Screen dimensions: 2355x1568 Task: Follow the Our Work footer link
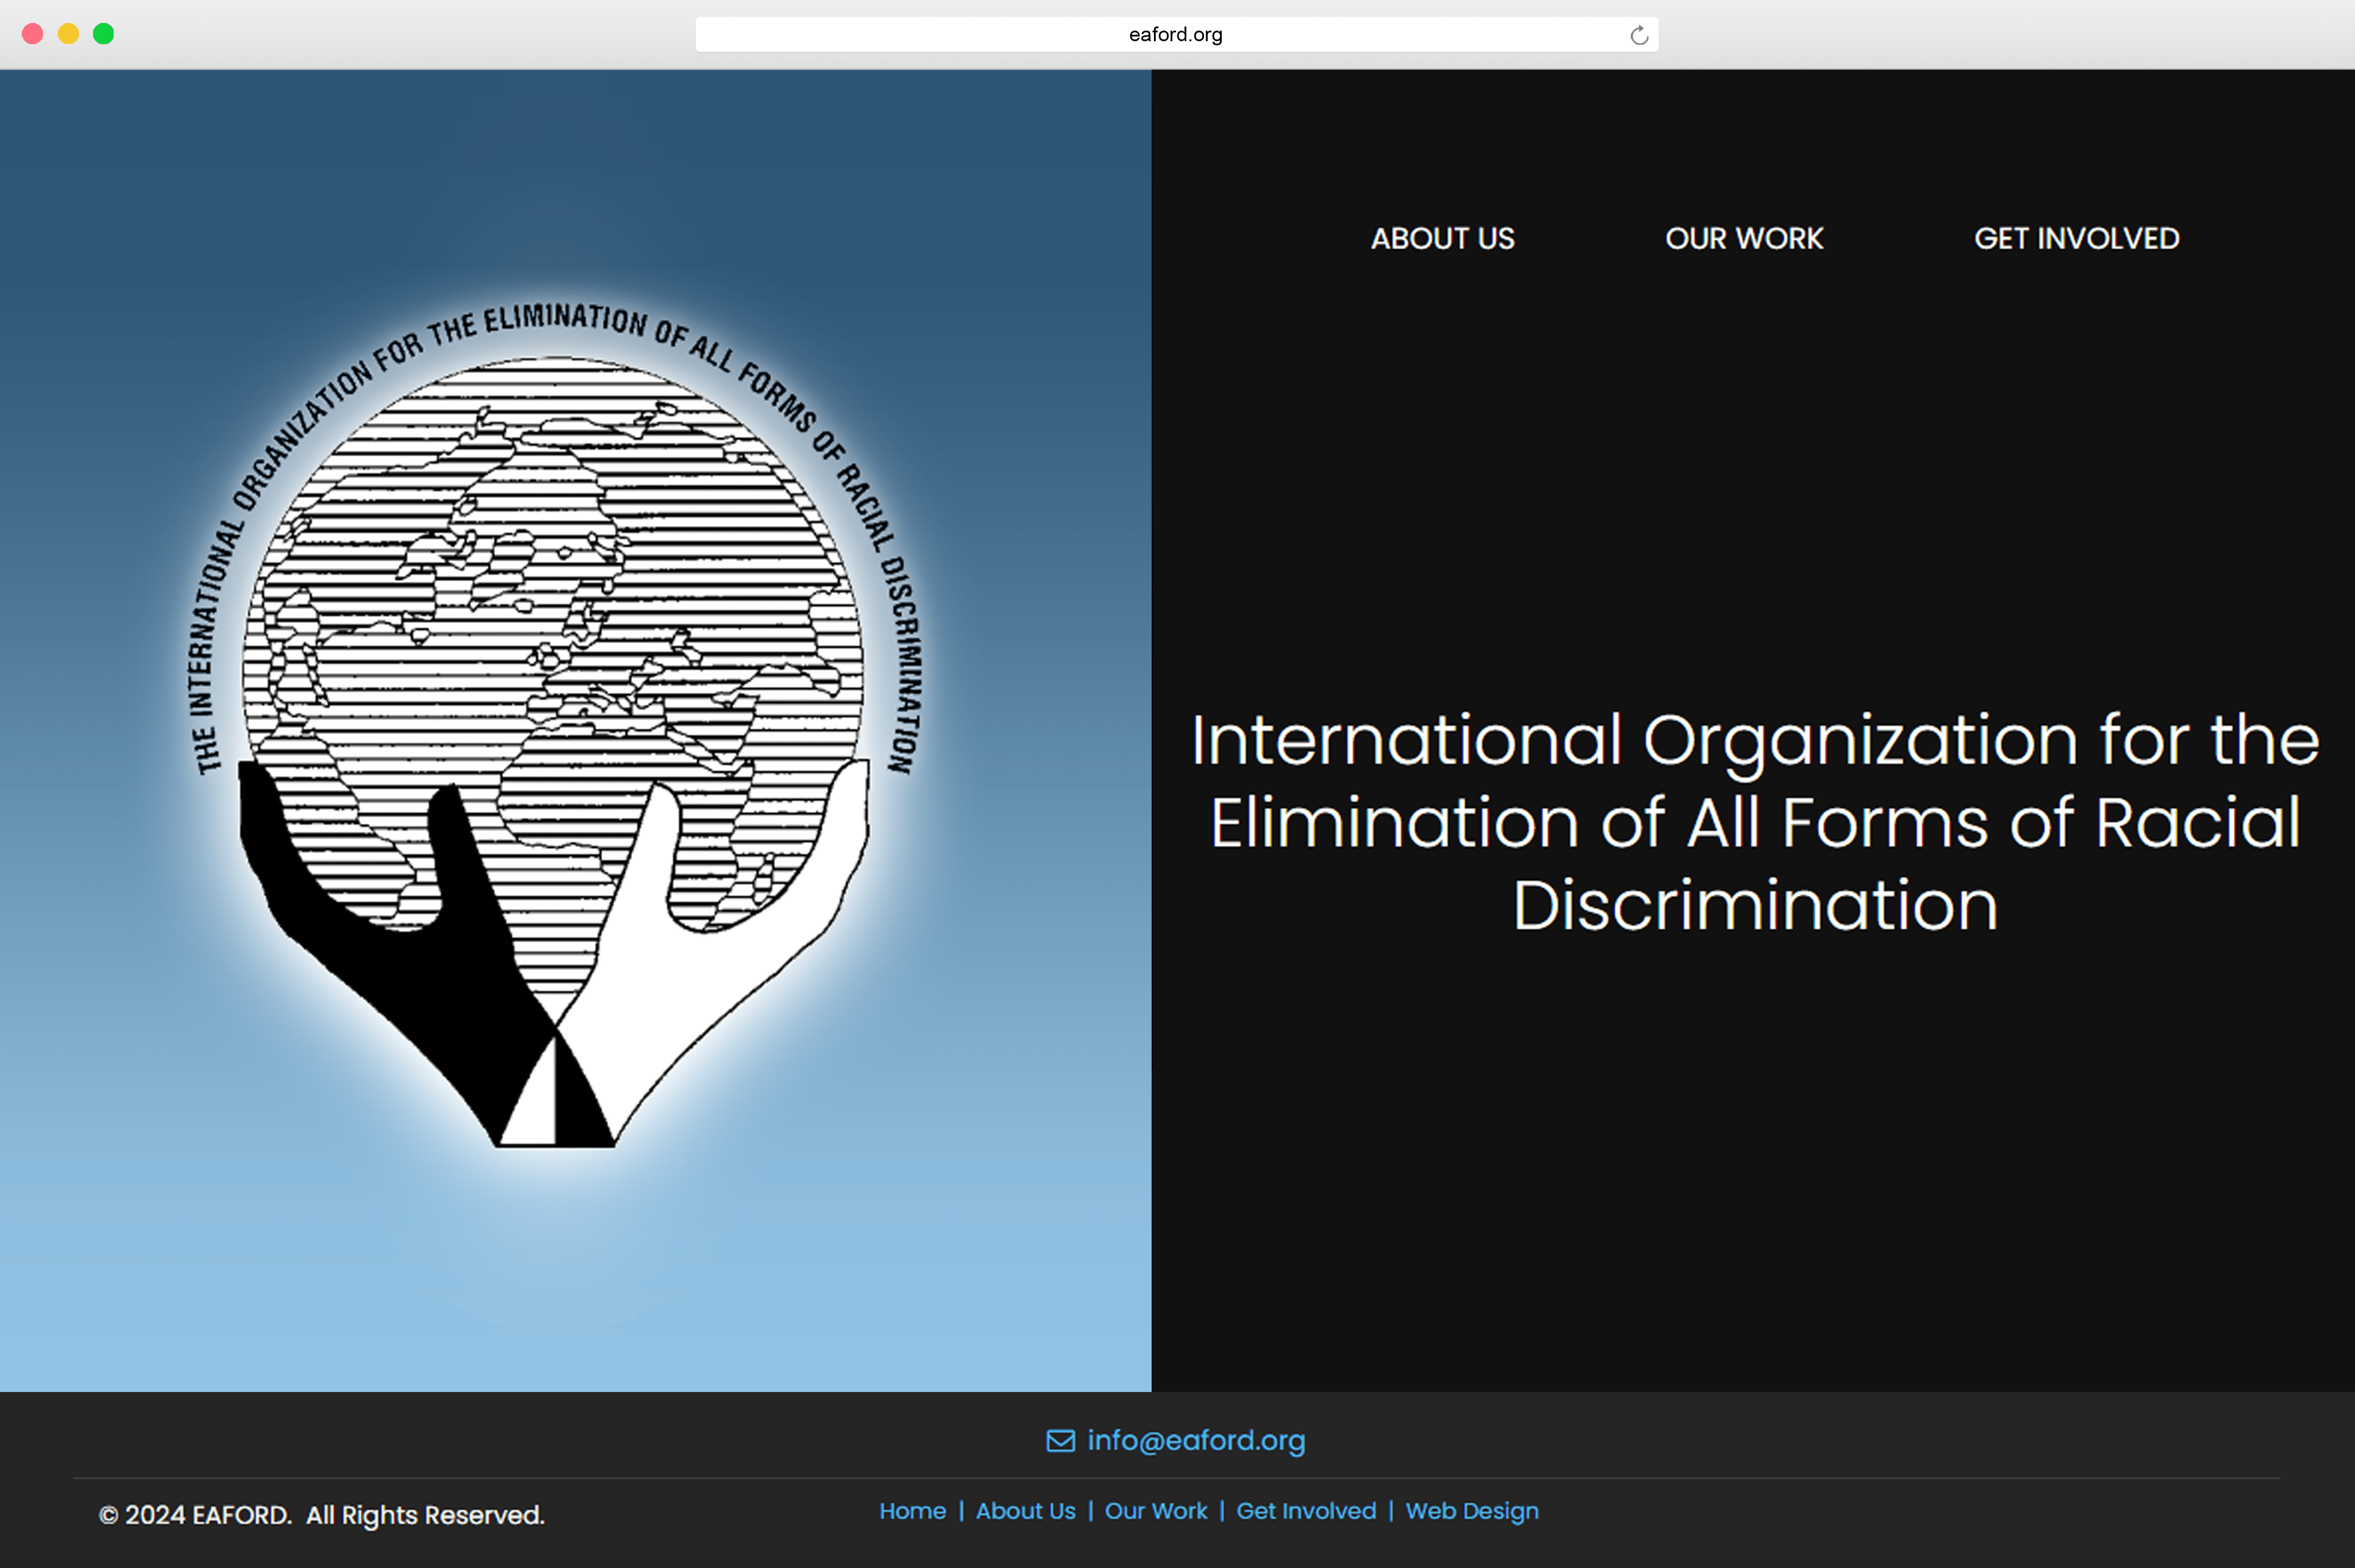1155,1511
